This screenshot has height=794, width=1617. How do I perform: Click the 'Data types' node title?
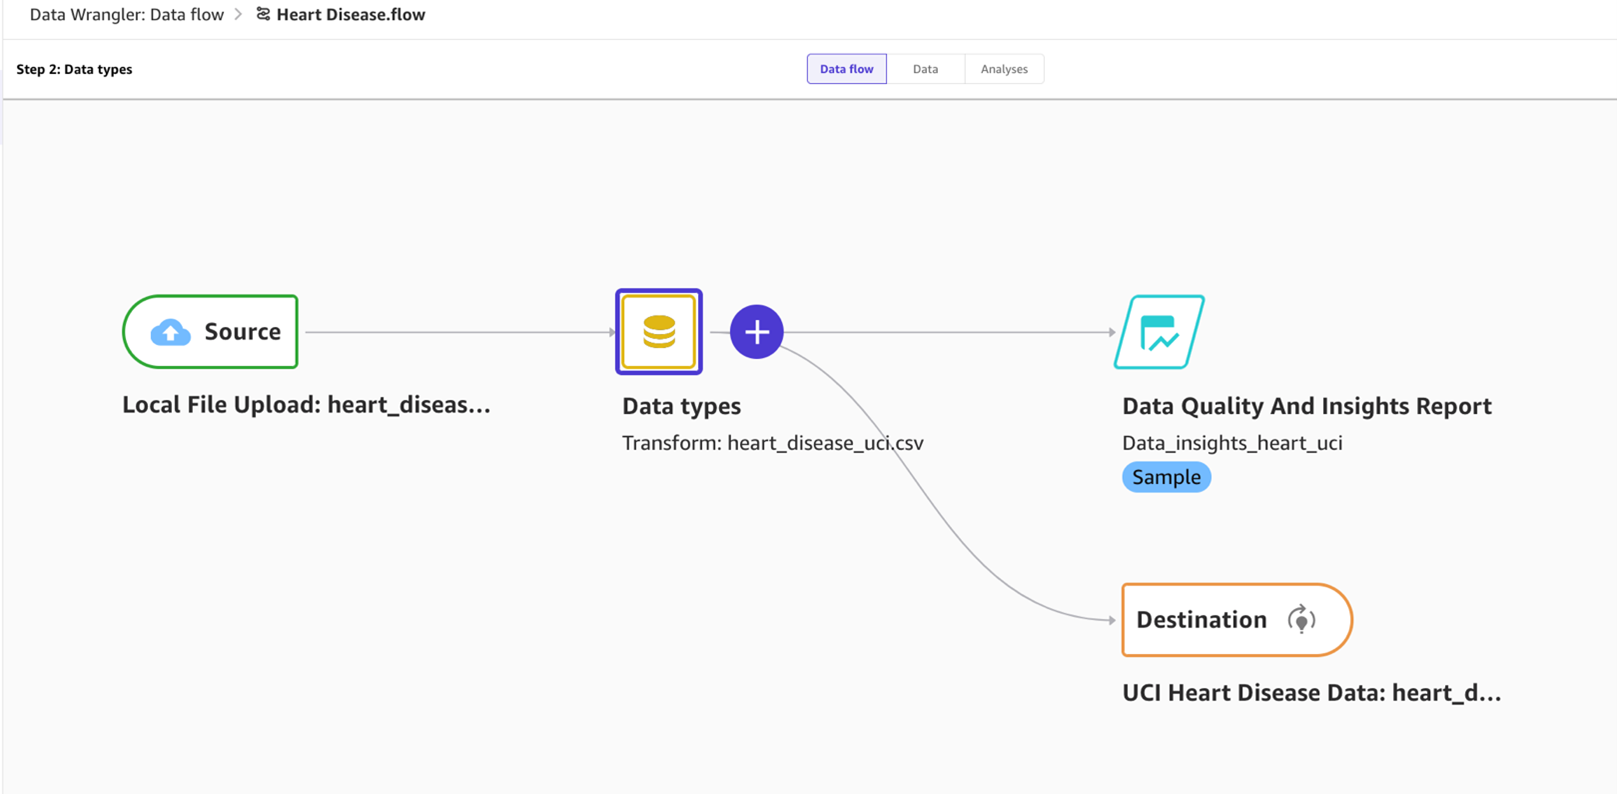tap(681, 406)
